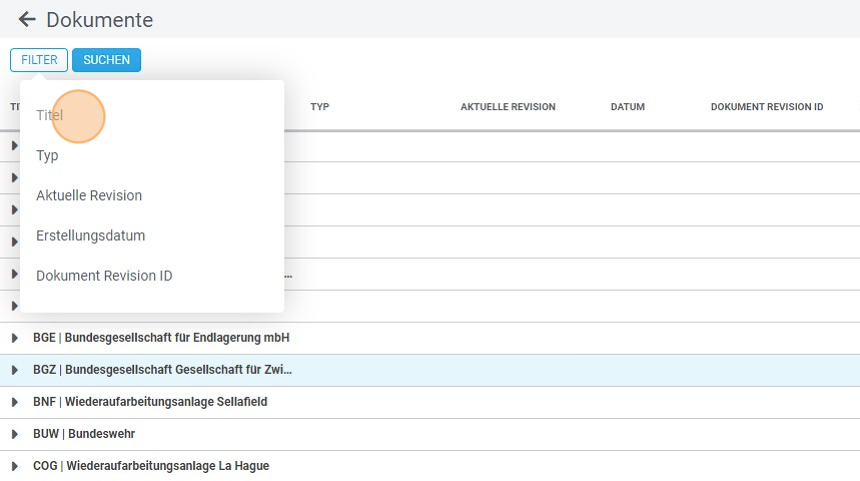860x481 pixels.
Task: Sort by Aktuelle Revision column header
Action: pyautogui.click(x=508, y=107)
